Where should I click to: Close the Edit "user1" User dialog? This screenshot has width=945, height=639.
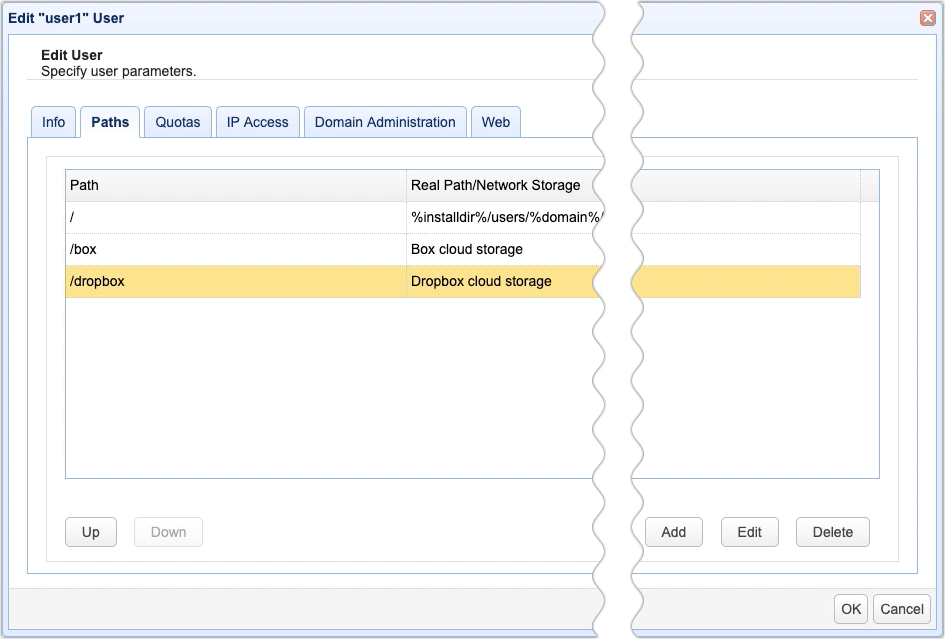(928, 17)
